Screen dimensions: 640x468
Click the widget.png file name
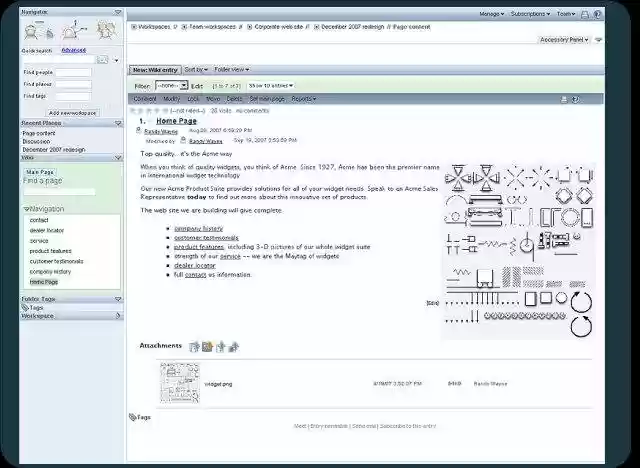218,384
